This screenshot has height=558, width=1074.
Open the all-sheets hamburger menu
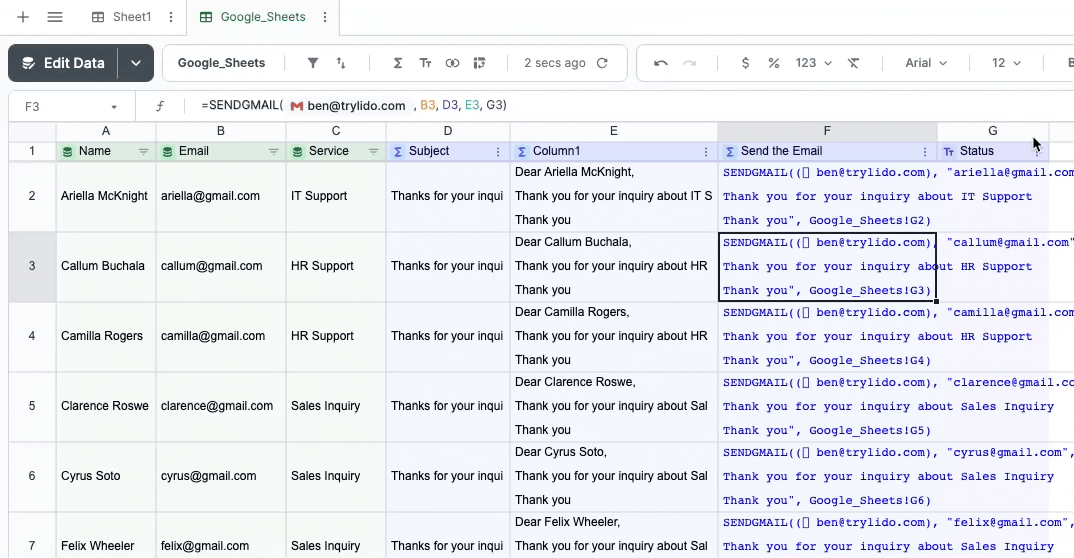click(x=55, y=17)
